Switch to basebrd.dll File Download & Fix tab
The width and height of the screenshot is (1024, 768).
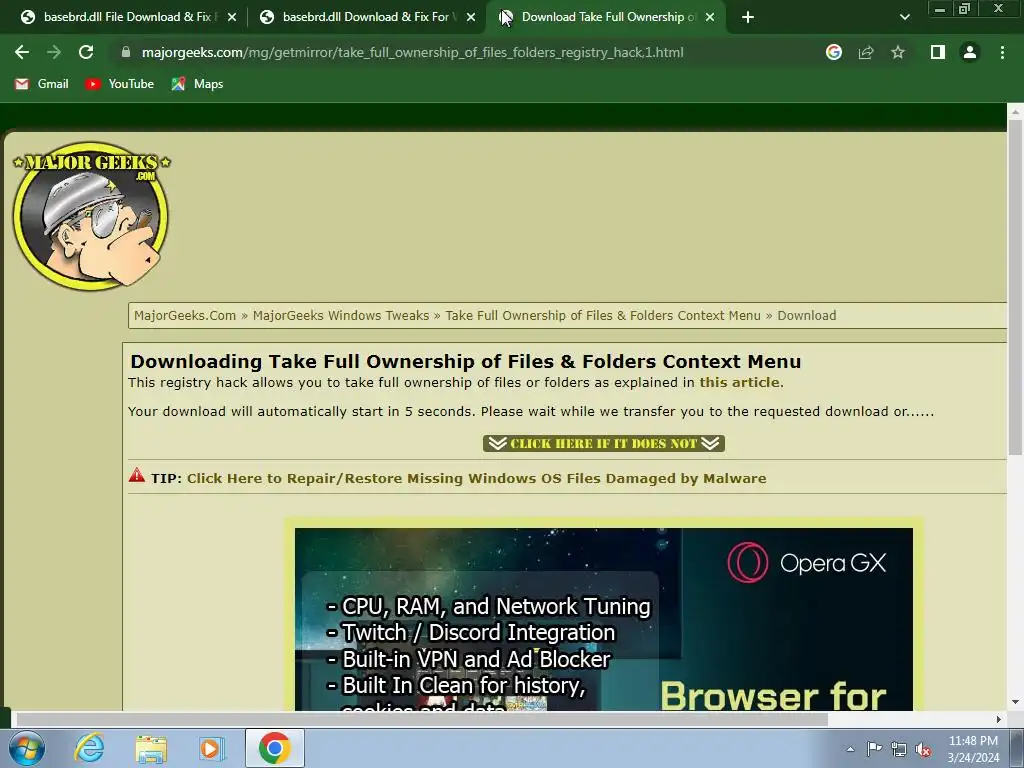coord(127,17)
